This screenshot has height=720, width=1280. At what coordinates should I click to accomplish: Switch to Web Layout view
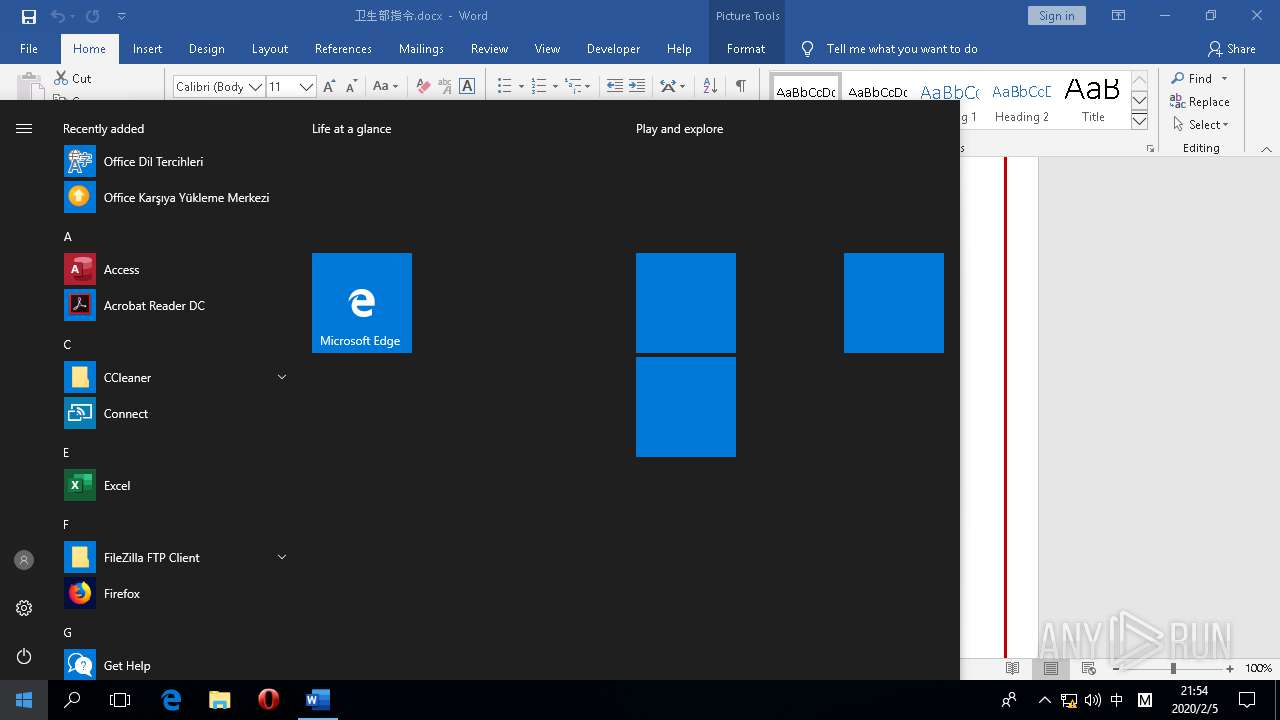tap(1088, 668)
